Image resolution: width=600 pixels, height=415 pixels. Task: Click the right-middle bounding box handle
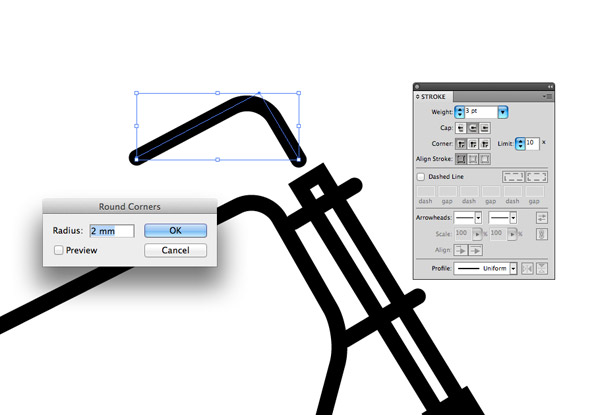tap(298, 126)
